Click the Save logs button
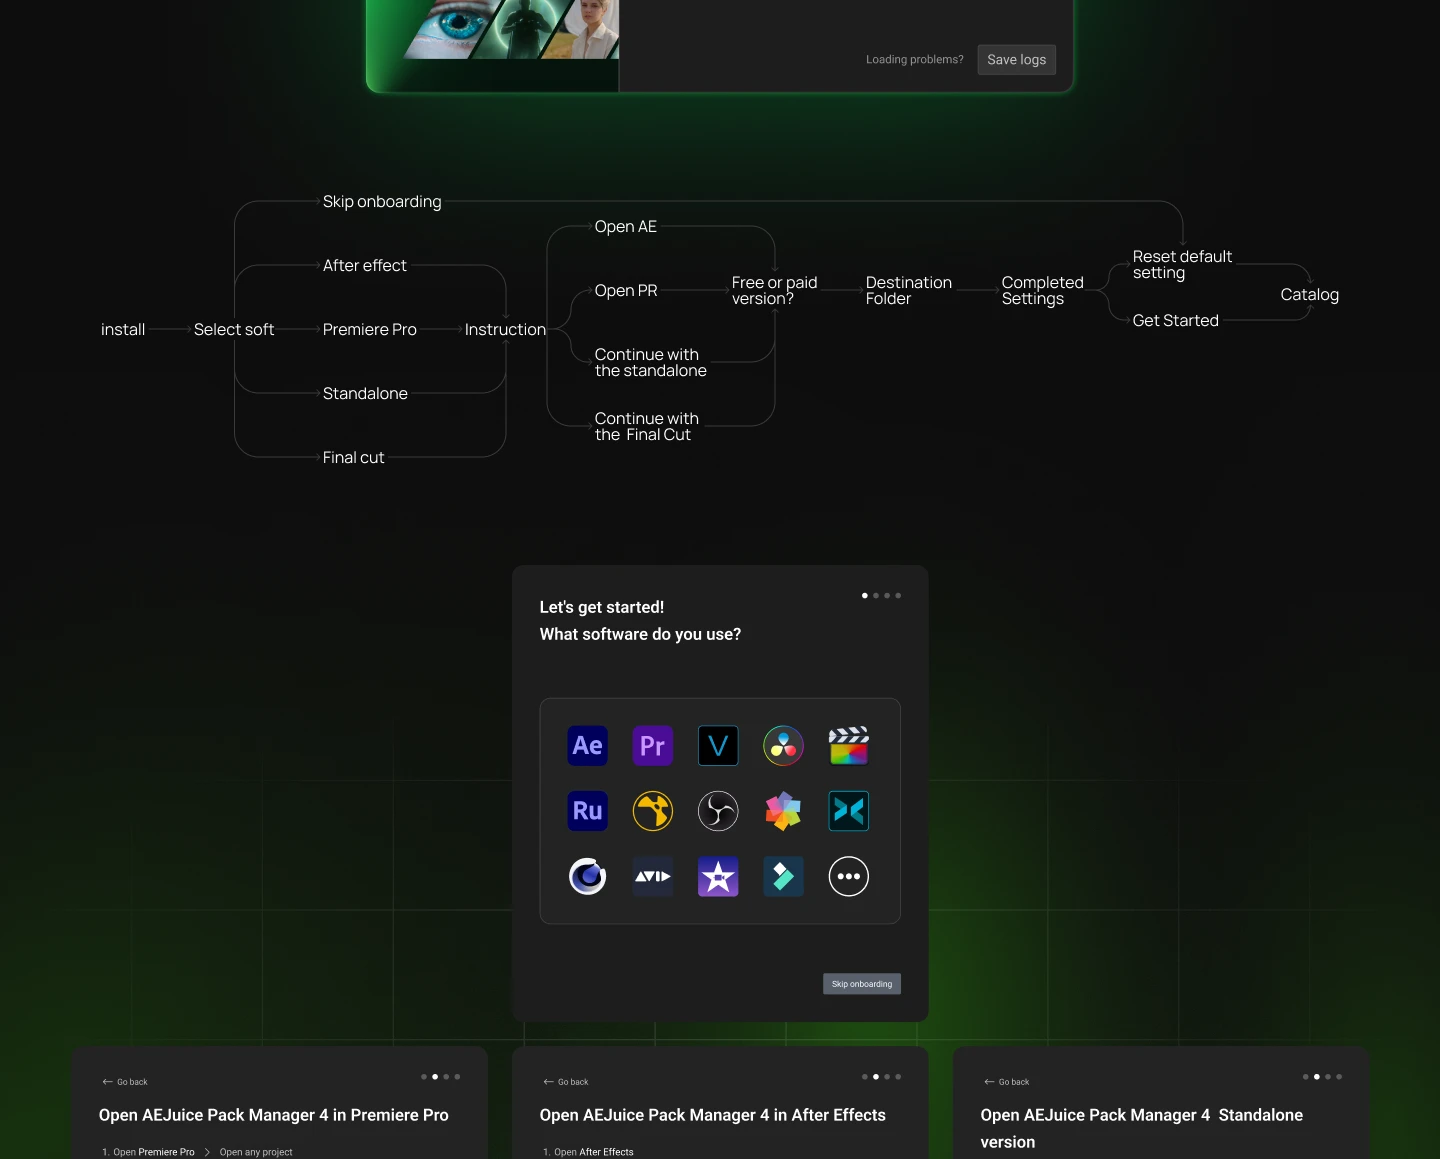 click(1016, 60)
